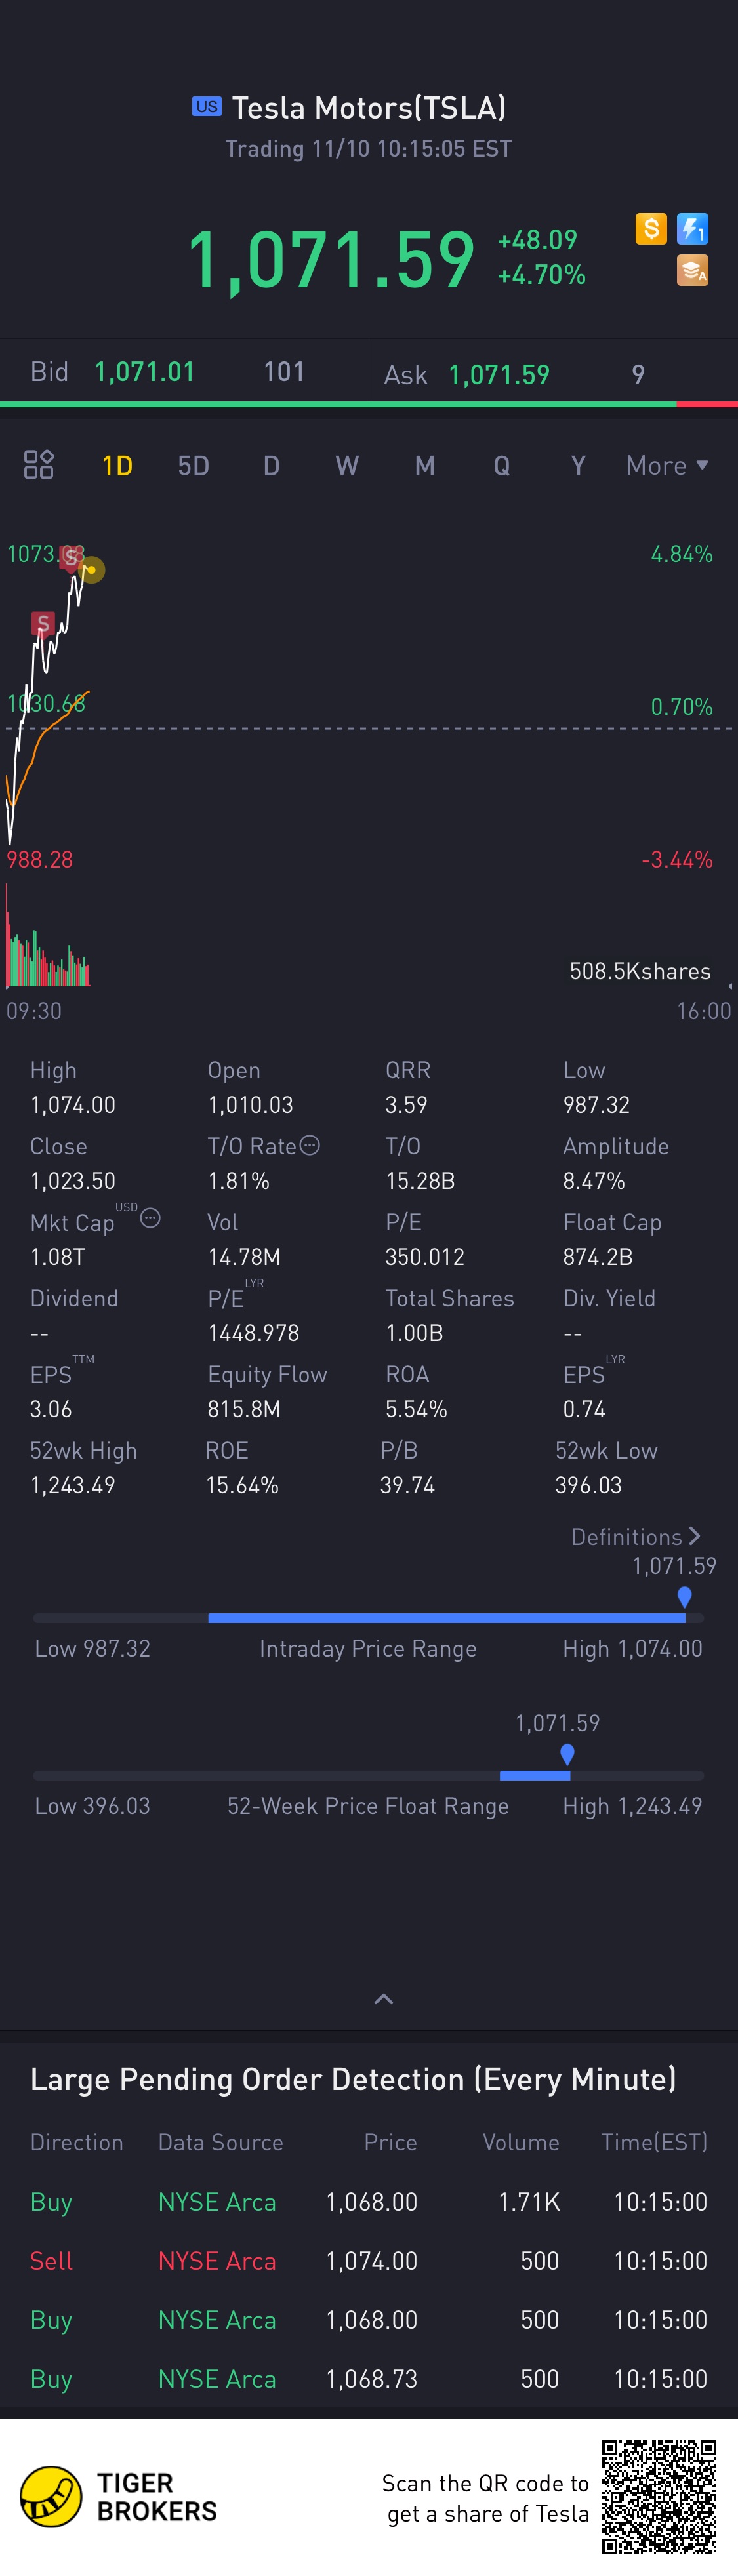Open T/O Rate info icon

tap(310, 1145)
